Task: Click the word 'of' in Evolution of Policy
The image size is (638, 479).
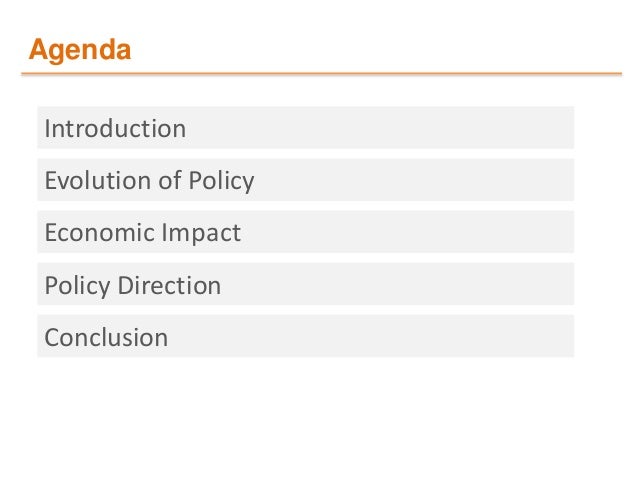Action: pyautogui.click(x=170, y=180)
